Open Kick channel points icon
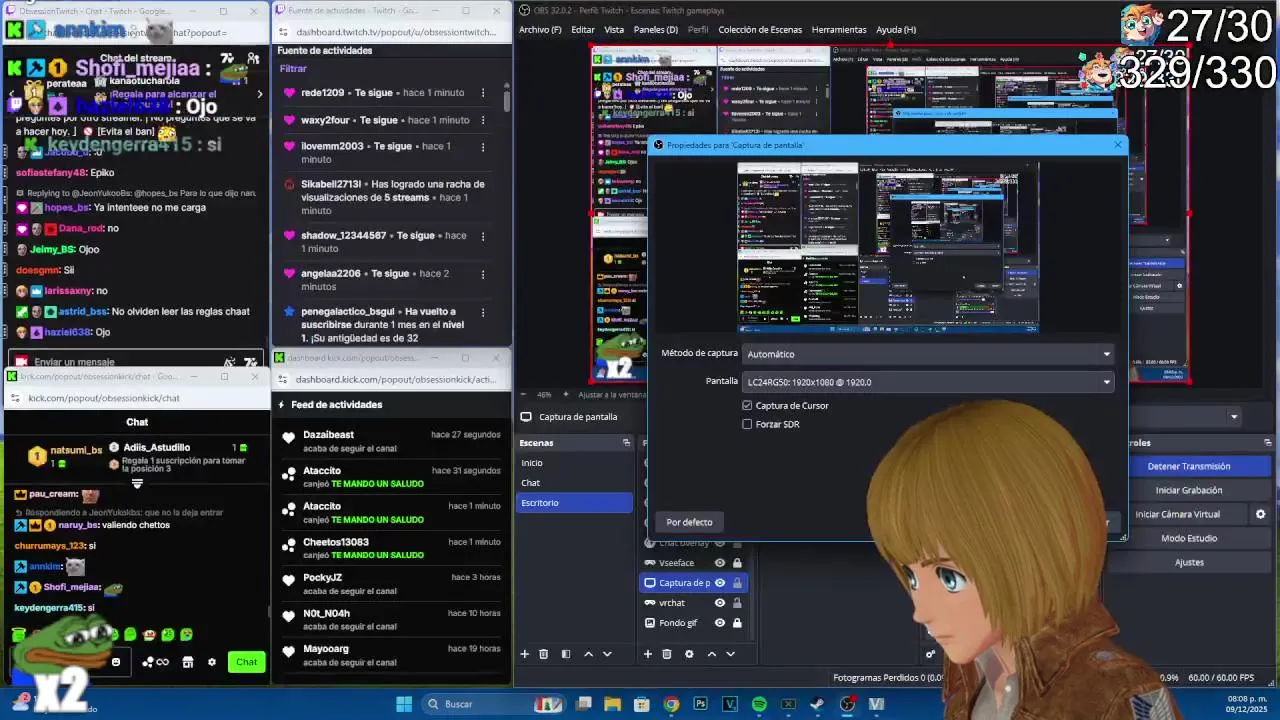 tap(155, 662)
